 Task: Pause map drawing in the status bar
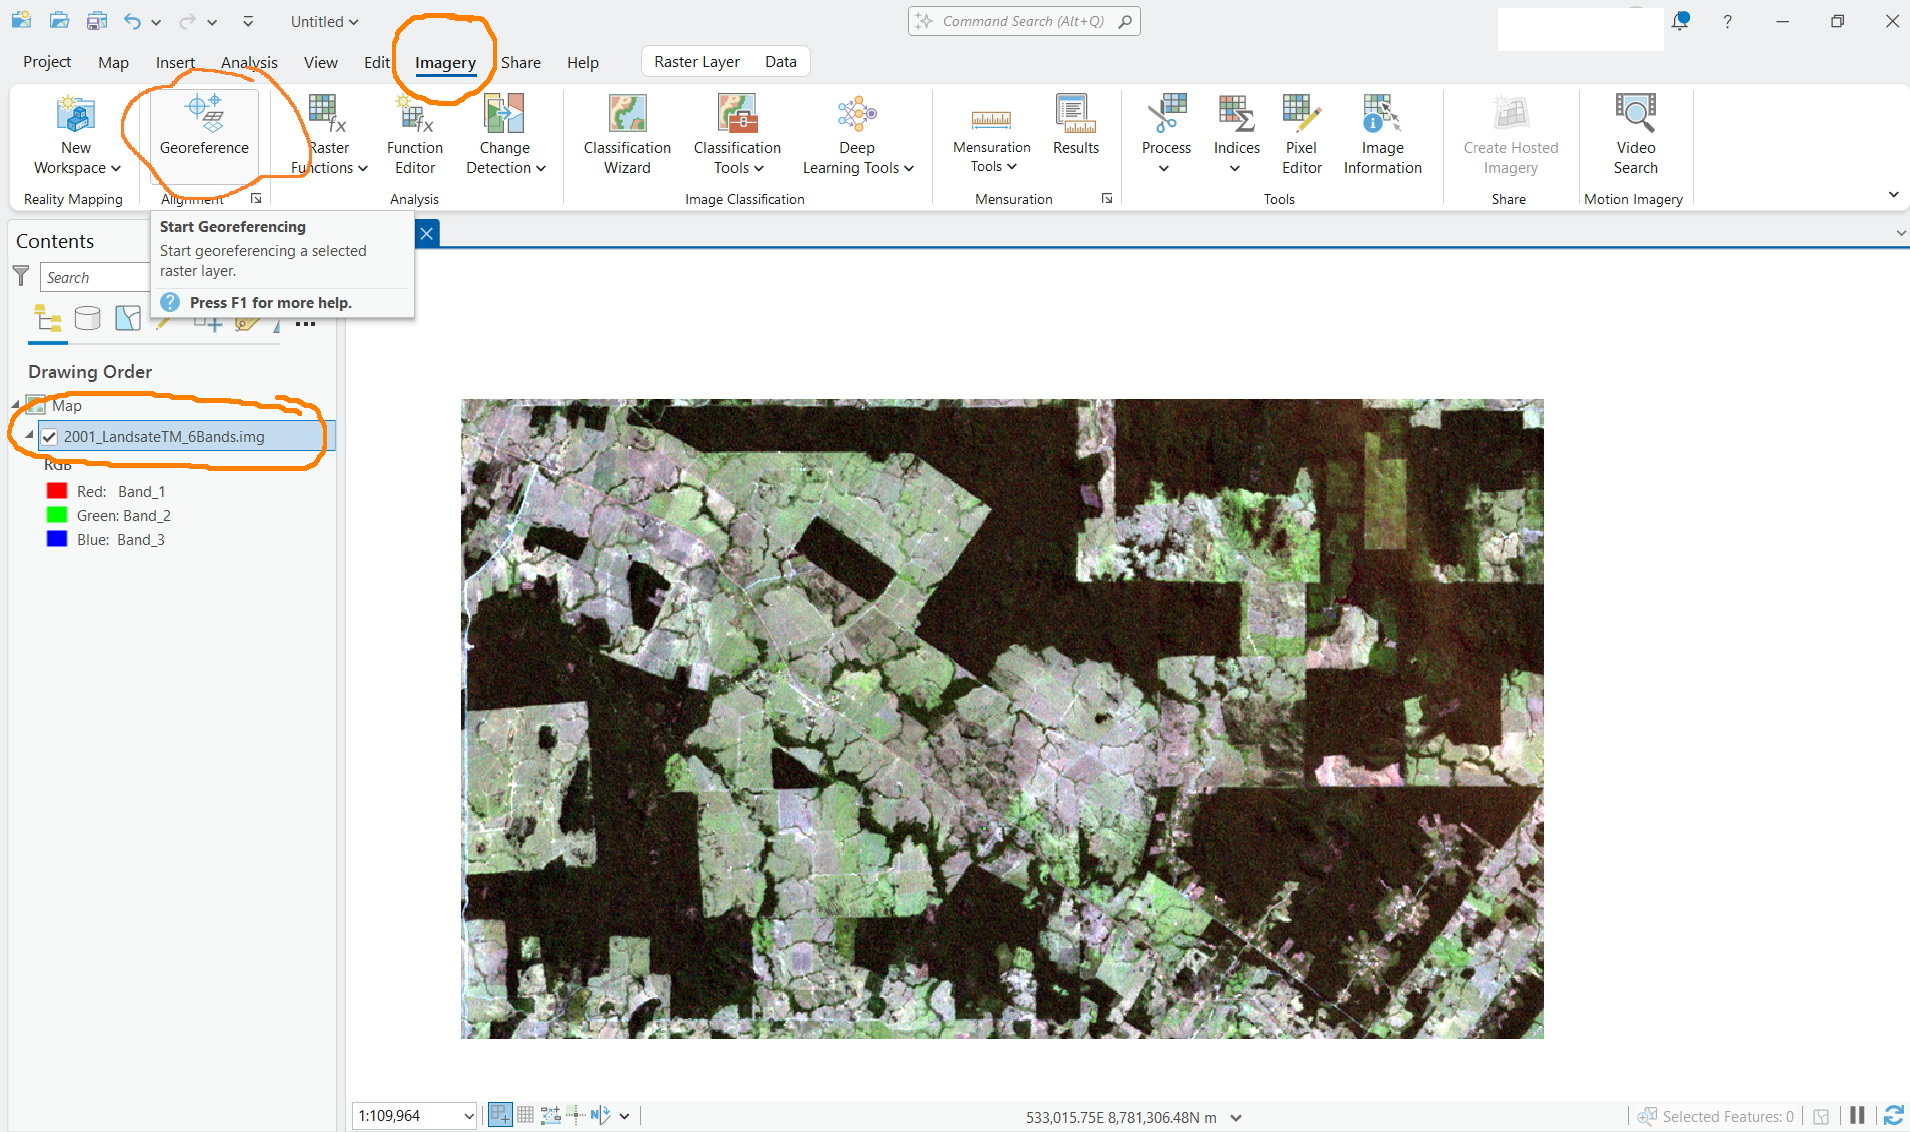pos(1856,1116)
